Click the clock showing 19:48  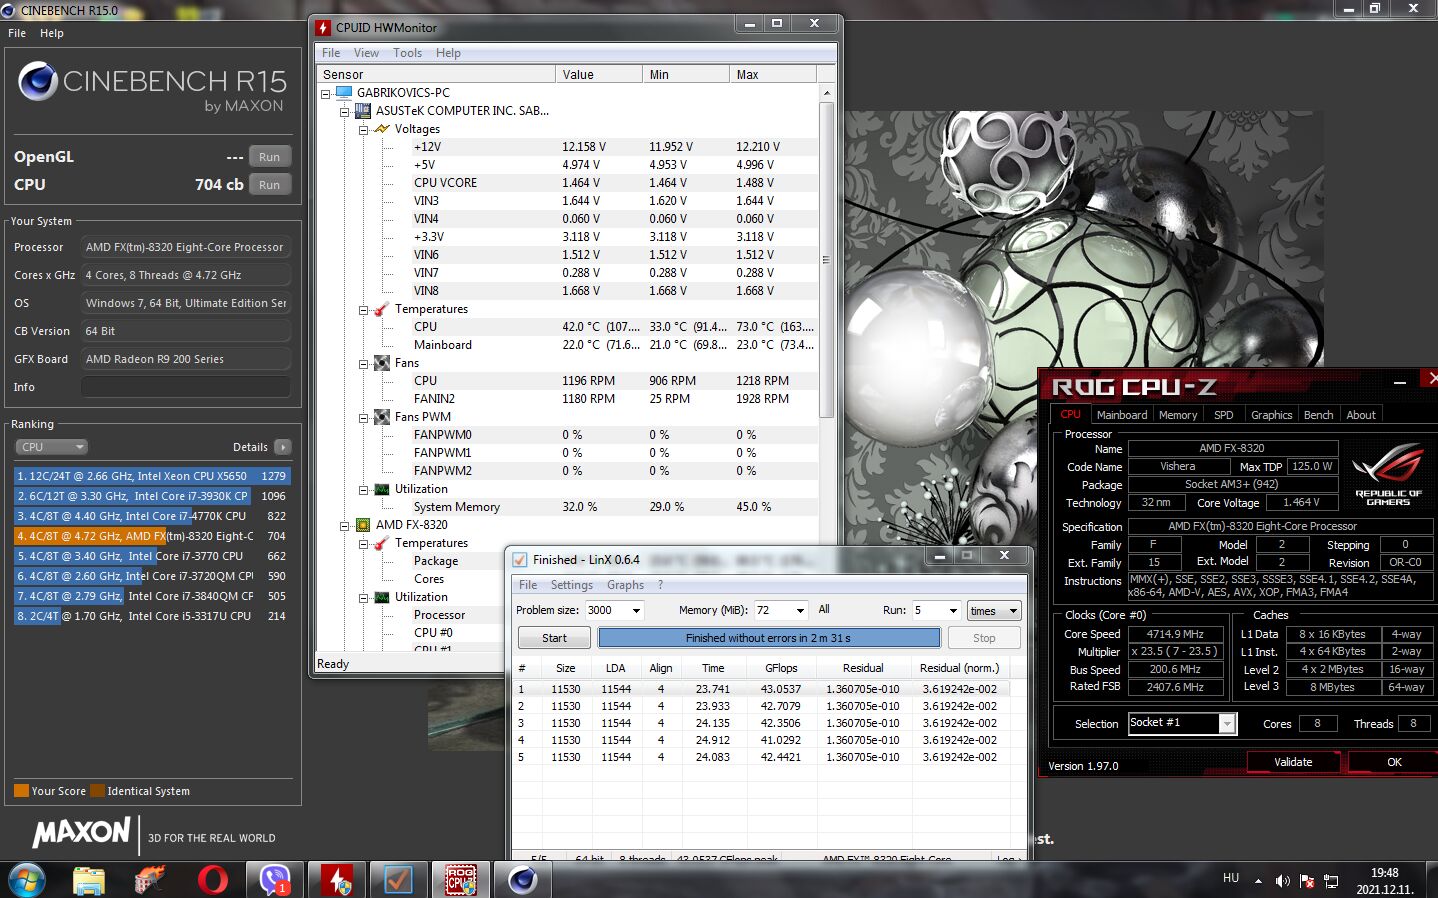1384,873
